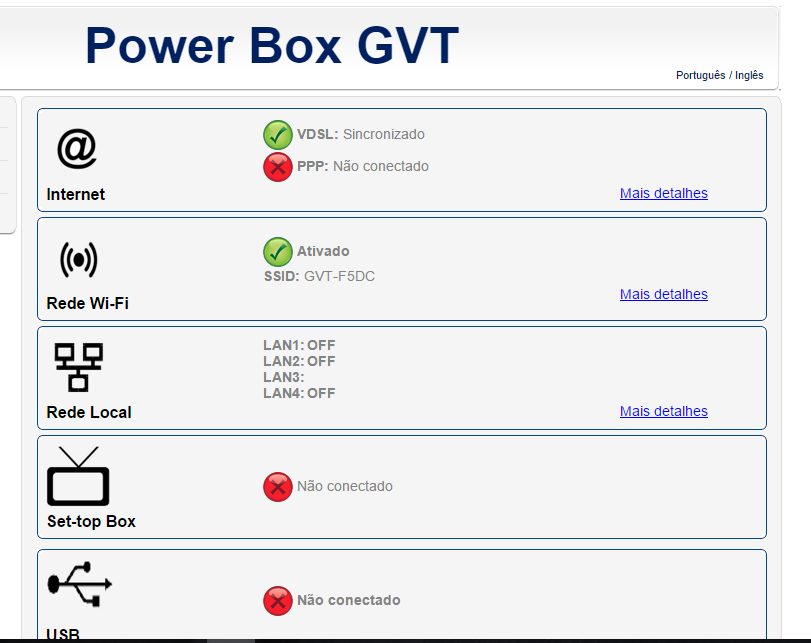
Task: Click the Rede Wi-Fi antenna icon
Action: click(x=79, y=260)
